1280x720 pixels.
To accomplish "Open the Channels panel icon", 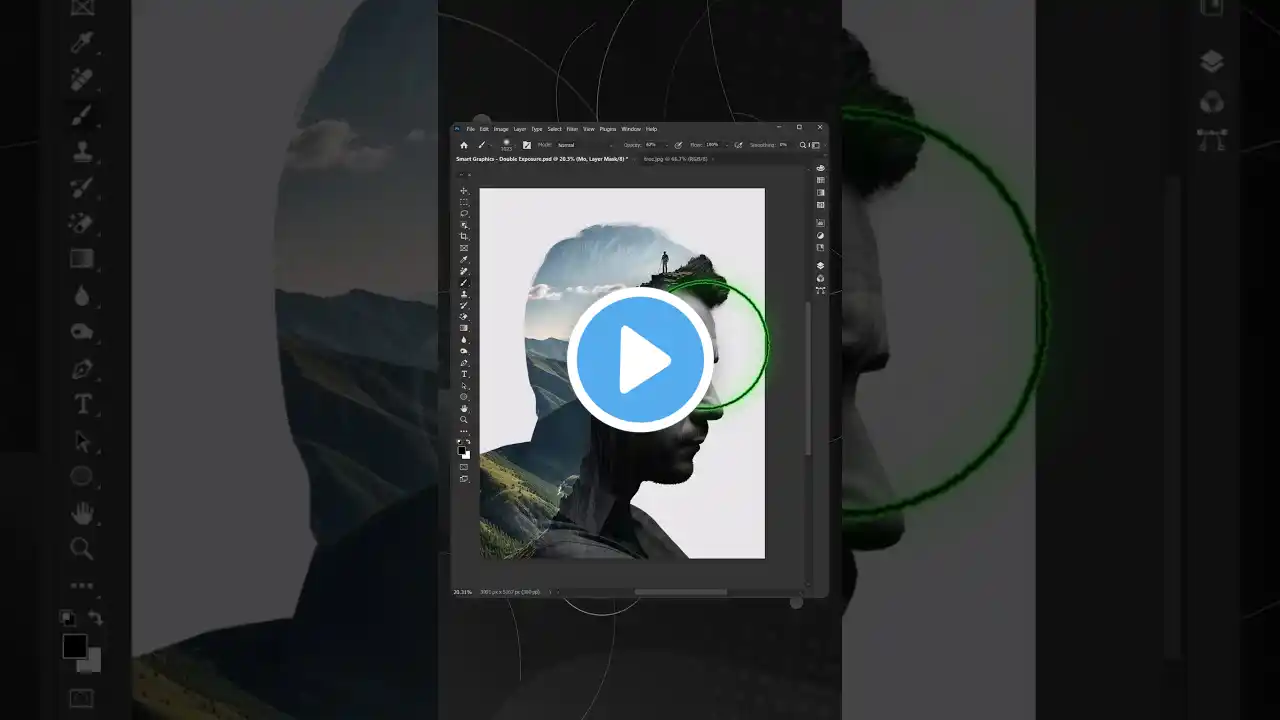I will (821, 278).
